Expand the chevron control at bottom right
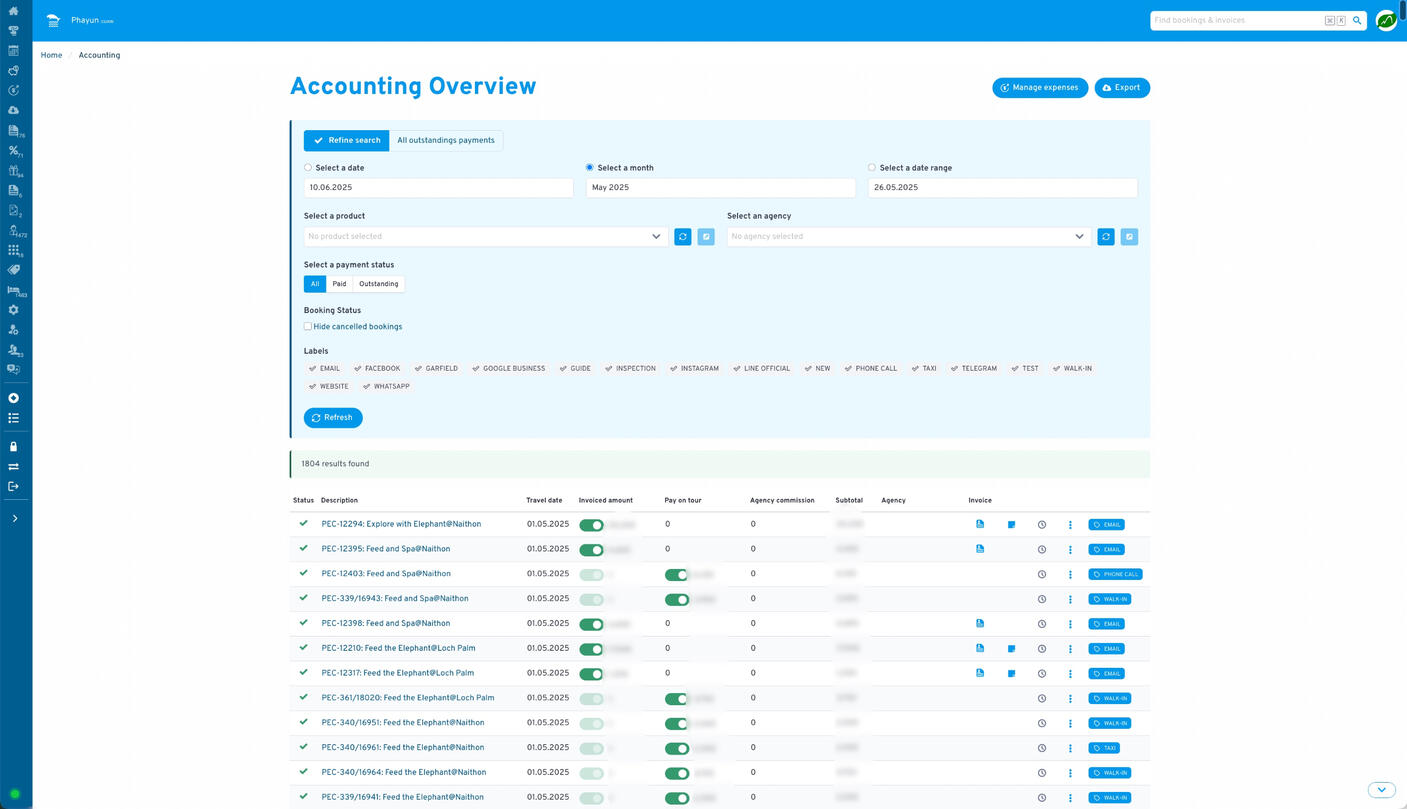This screenshot has height=809, width=1407. click(x=1381, y=789)
